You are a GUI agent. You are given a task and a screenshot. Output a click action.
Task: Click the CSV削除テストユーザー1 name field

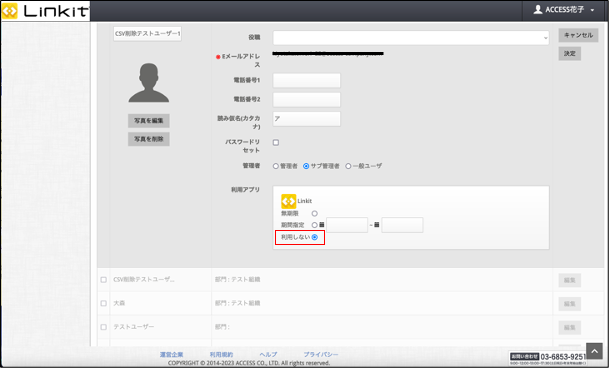(x=148, y=34)
